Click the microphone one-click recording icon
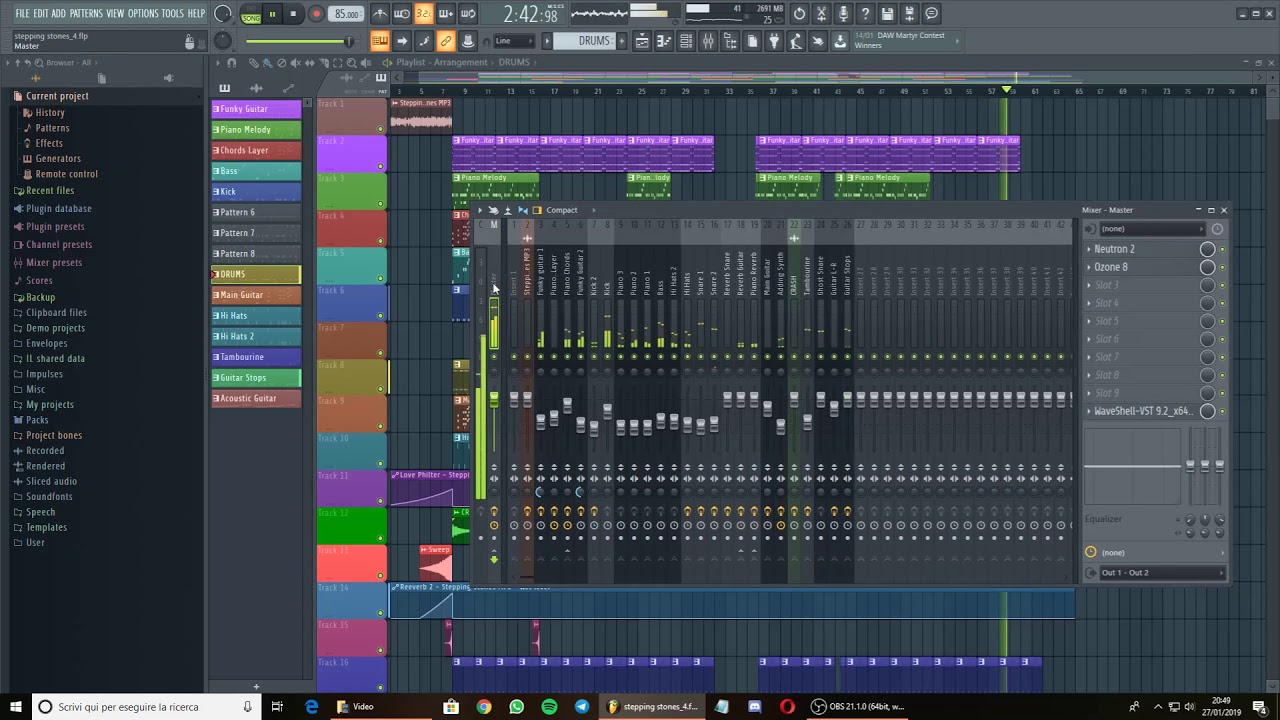The image size is (1280, 720). tap(843, 14)
